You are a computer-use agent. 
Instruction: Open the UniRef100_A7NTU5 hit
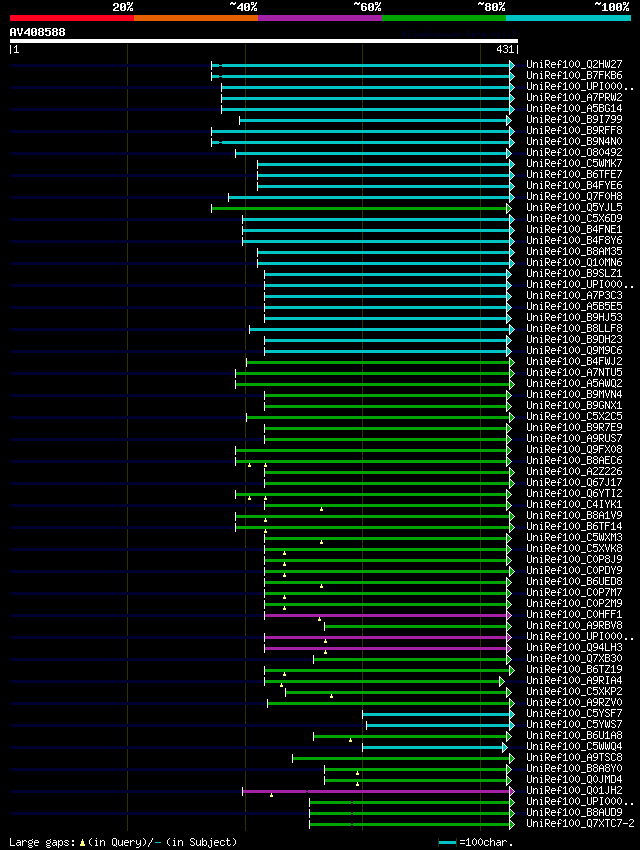pos(574,372)
